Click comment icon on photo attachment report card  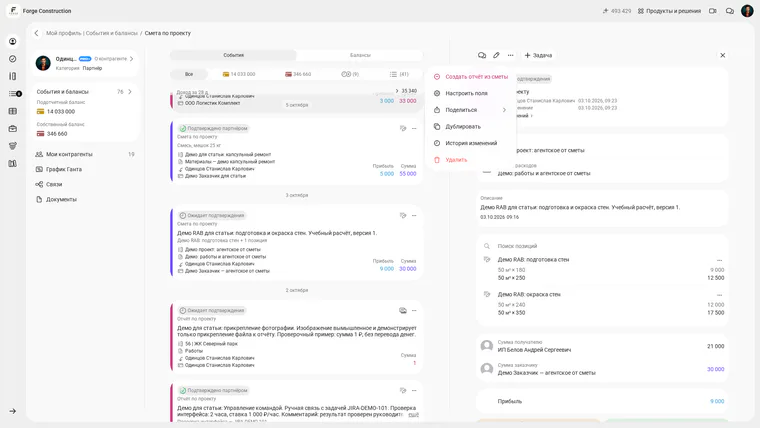[403, 310]
